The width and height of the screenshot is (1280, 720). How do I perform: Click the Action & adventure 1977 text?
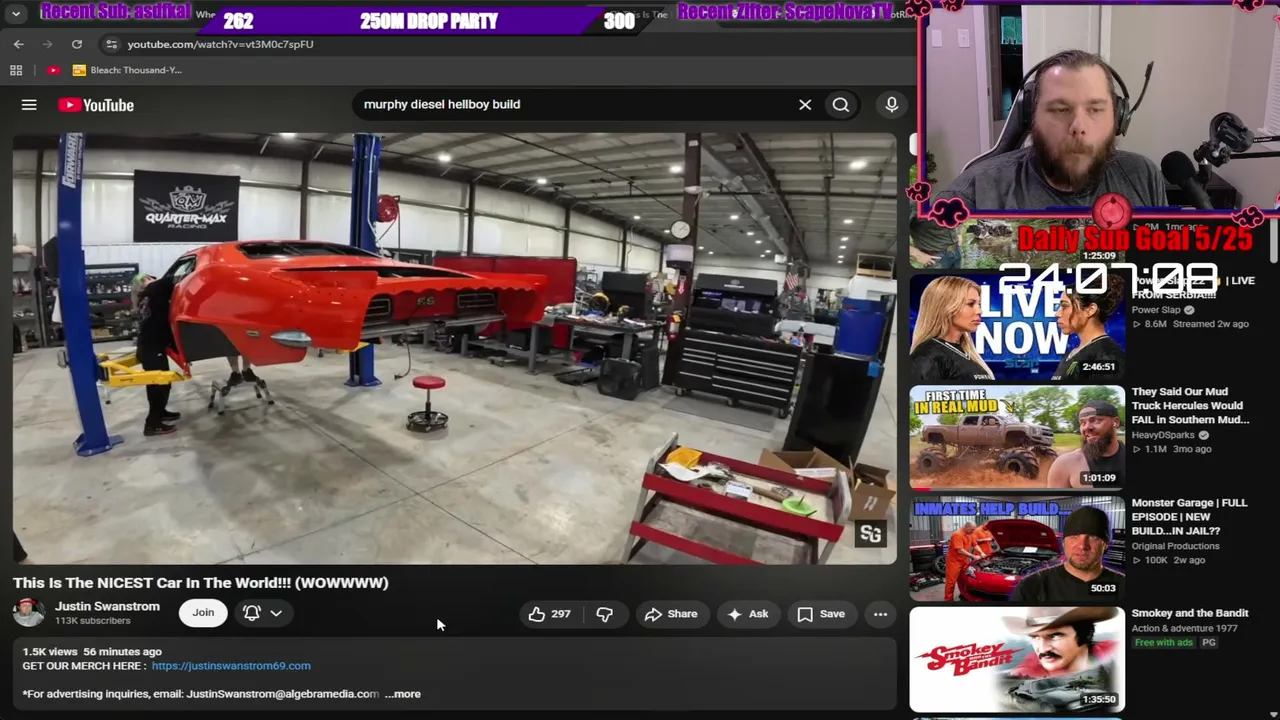(1186, 628)
